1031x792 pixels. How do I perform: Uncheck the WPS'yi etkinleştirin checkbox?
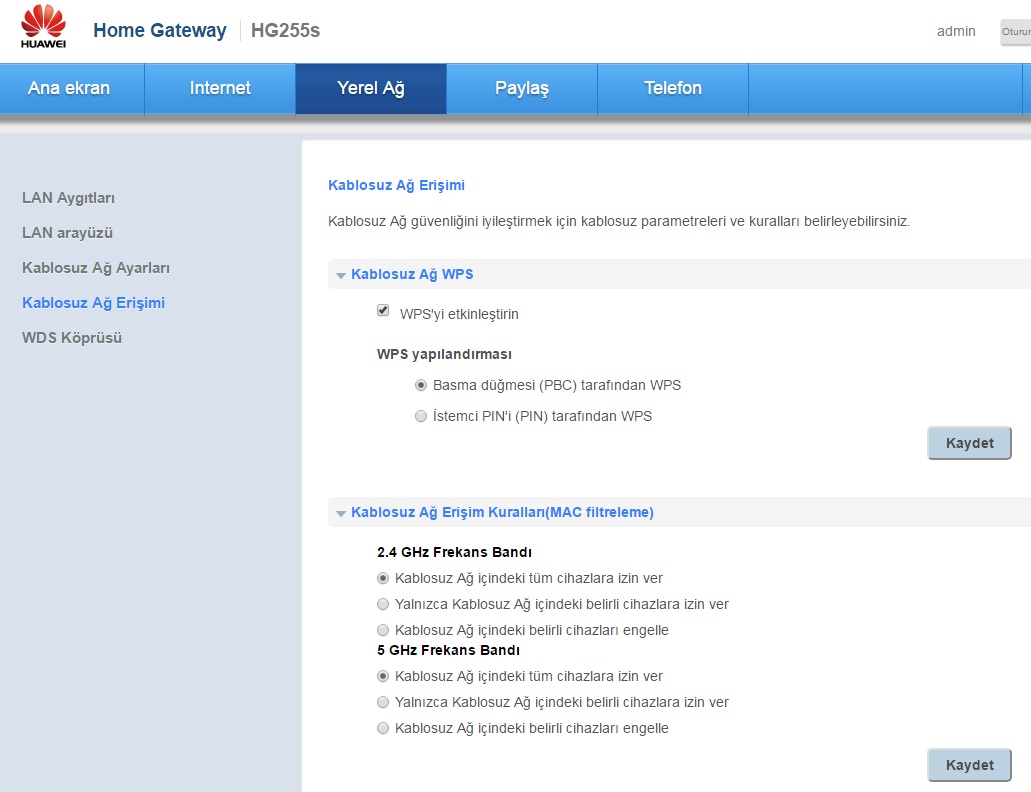[x=383, y=311]
